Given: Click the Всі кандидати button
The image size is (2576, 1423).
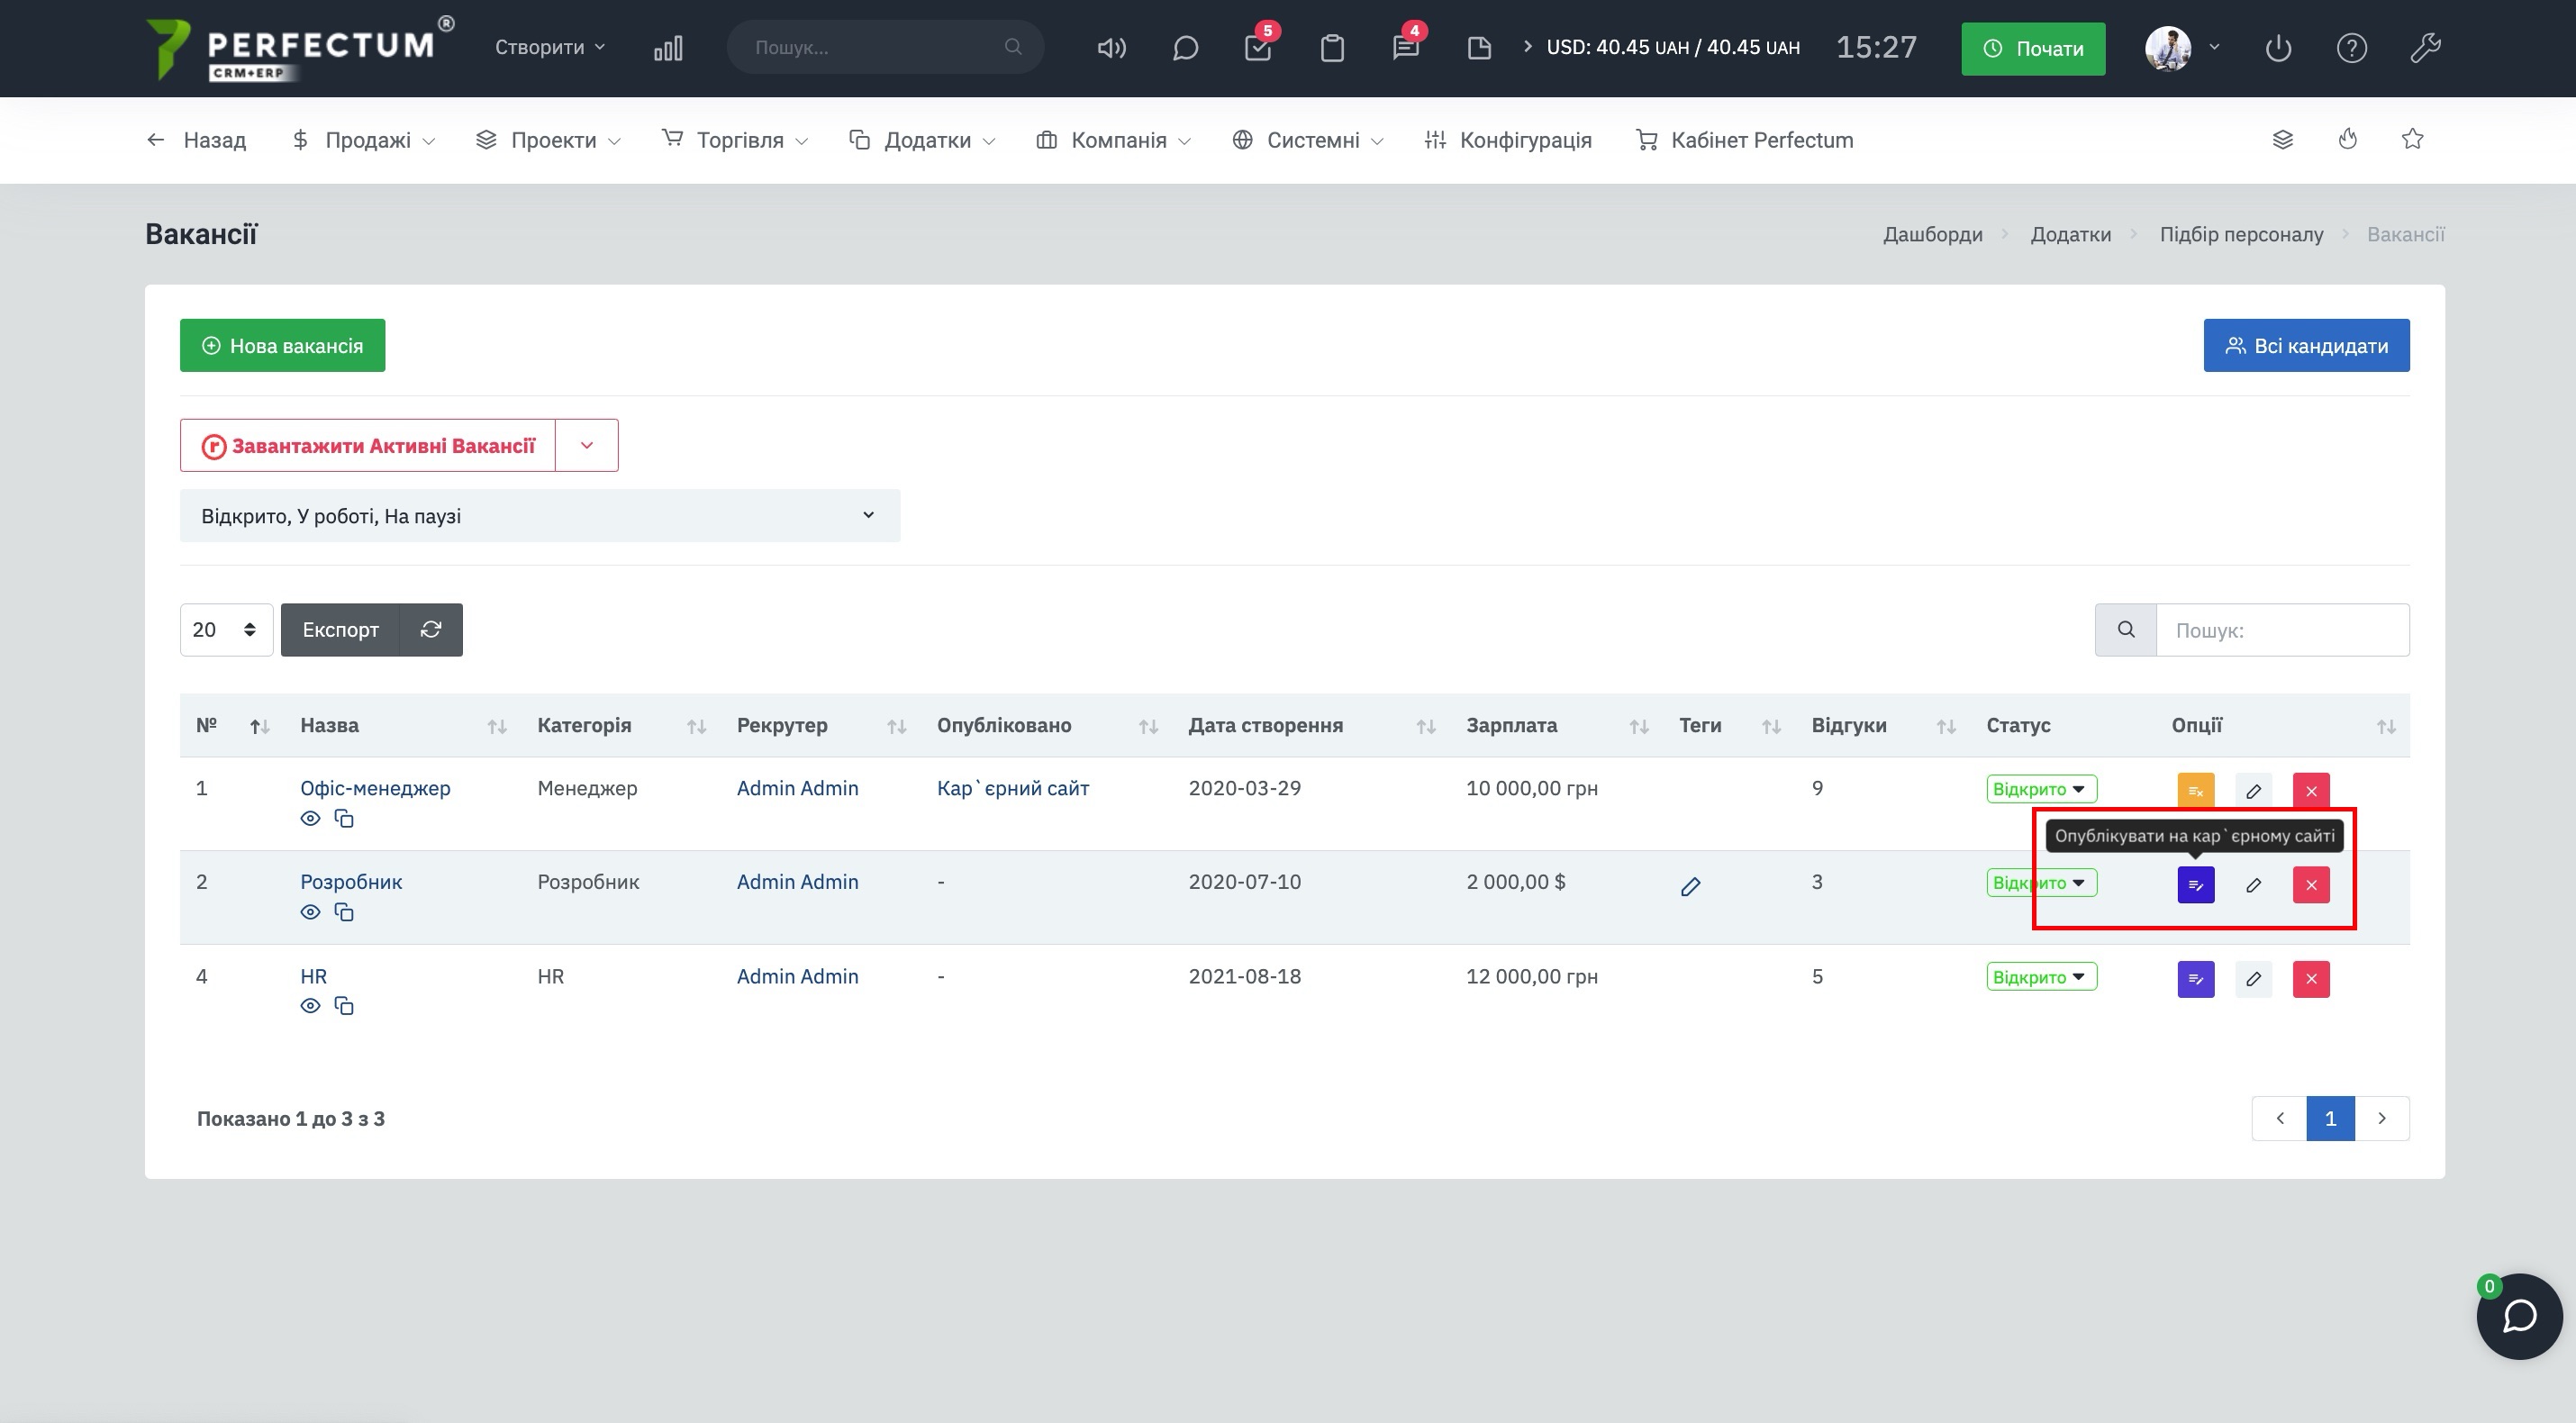Looking at the screenshot, I should tap(2306, 345).
